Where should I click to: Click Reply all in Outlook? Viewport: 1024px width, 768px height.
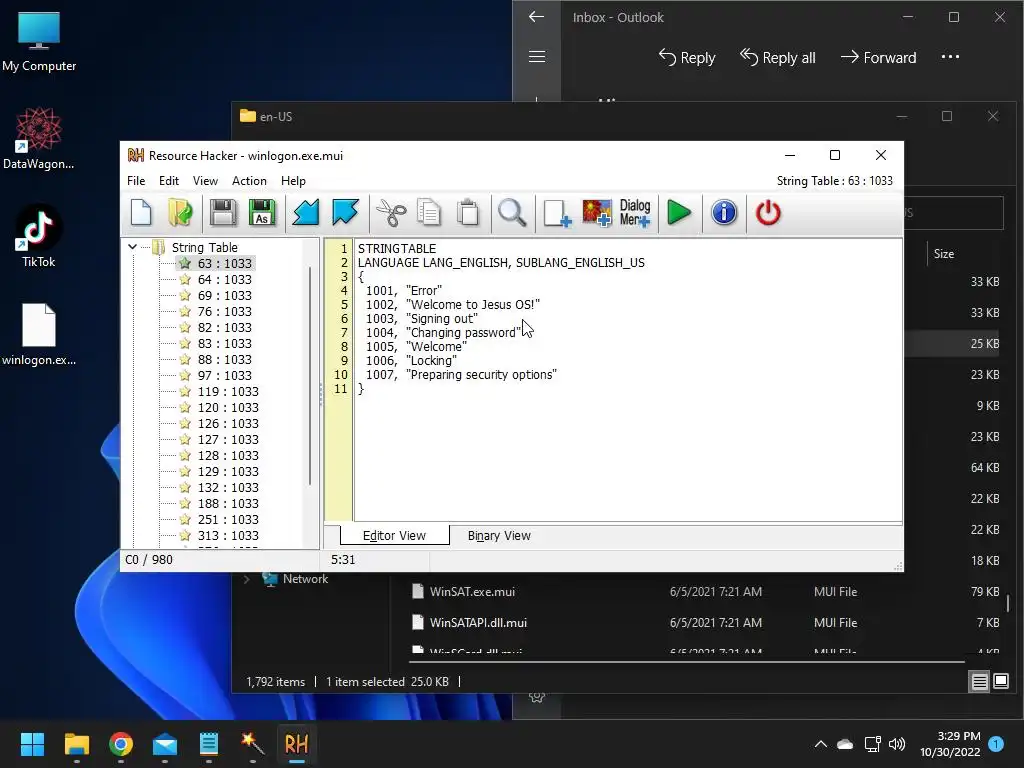(x=777, y=57)
